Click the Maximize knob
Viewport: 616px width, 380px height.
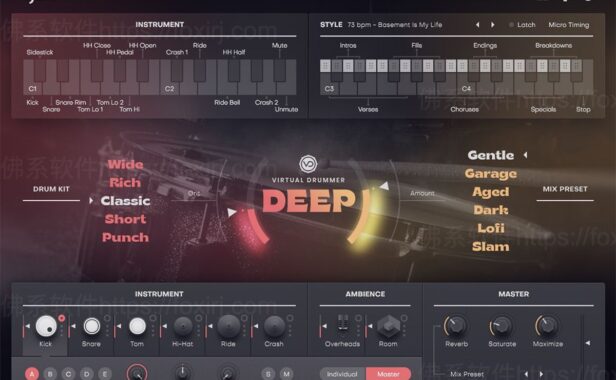click(547, 326)
